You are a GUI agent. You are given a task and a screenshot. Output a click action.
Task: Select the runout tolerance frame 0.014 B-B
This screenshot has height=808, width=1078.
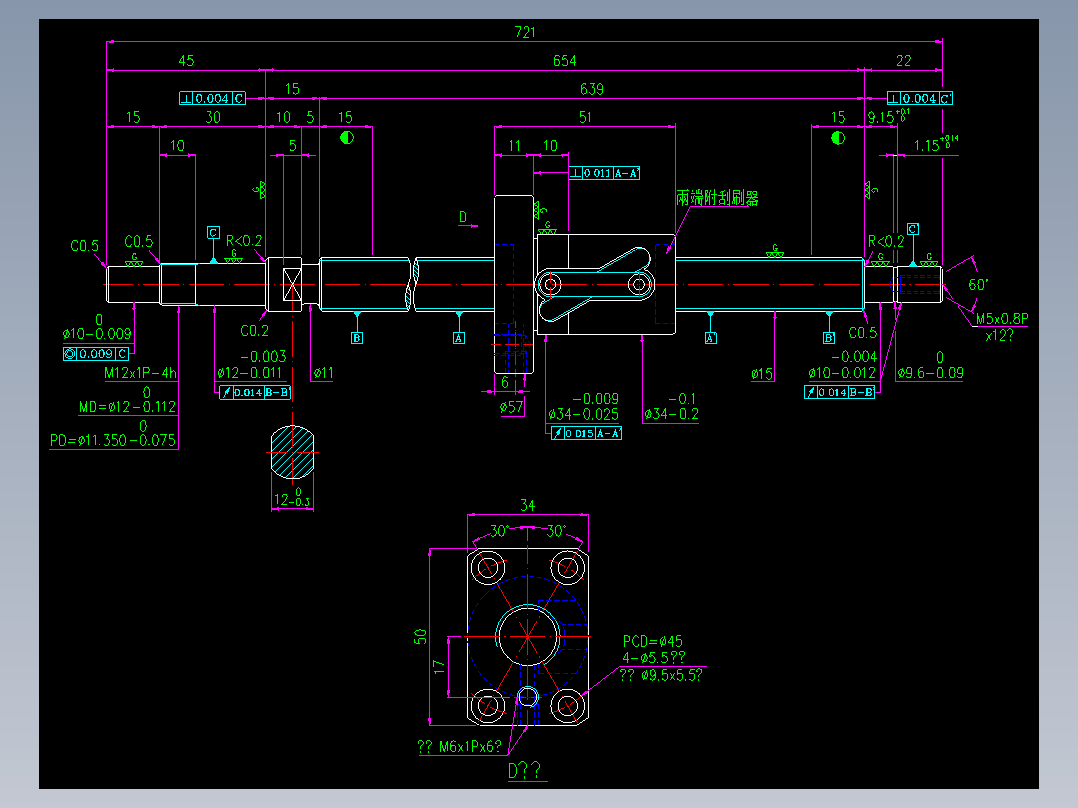[x=257, y=392]
